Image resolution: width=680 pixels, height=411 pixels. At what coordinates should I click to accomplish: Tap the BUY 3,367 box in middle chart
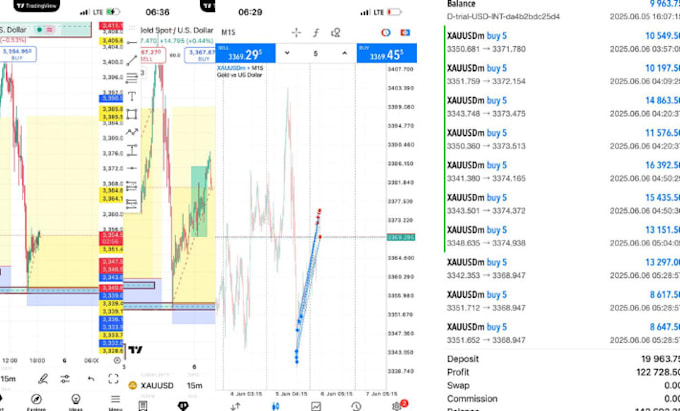pyautogui.click(x=200, y=55)
